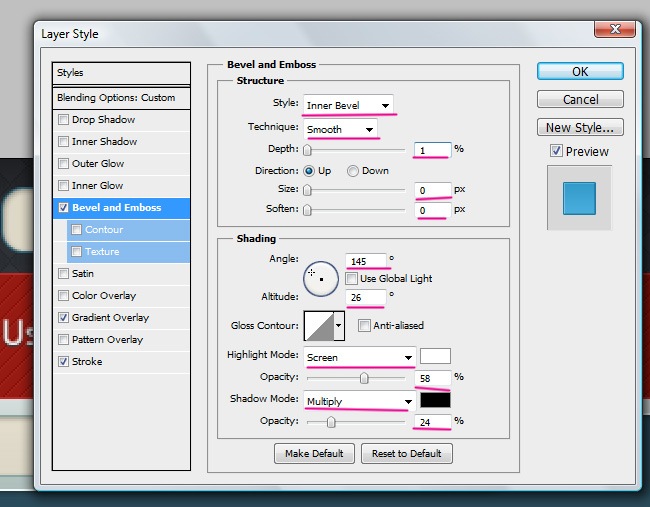650x507 pixels.
Task: Select the Contour sub-item under Bevel and Emboss
Action: pos(104,230)
